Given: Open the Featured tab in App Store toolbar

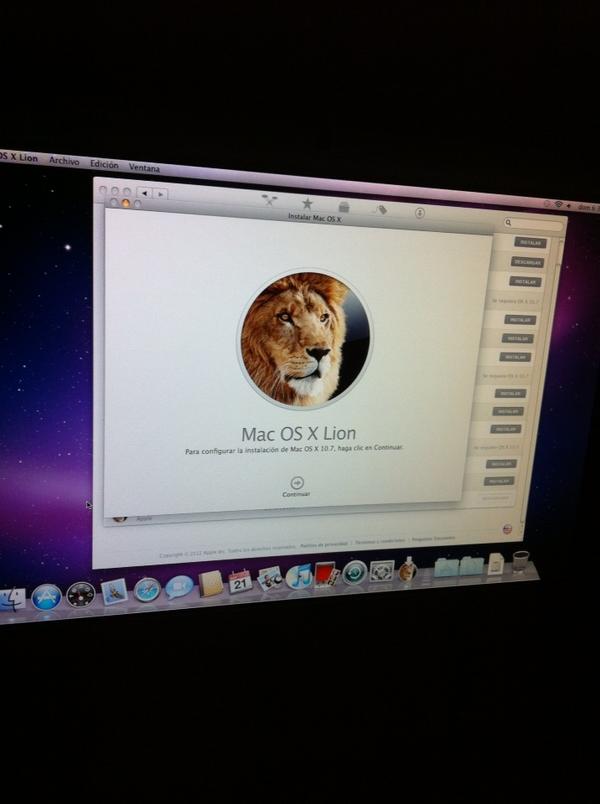Looking at the screenshot, I should point(269,200).
